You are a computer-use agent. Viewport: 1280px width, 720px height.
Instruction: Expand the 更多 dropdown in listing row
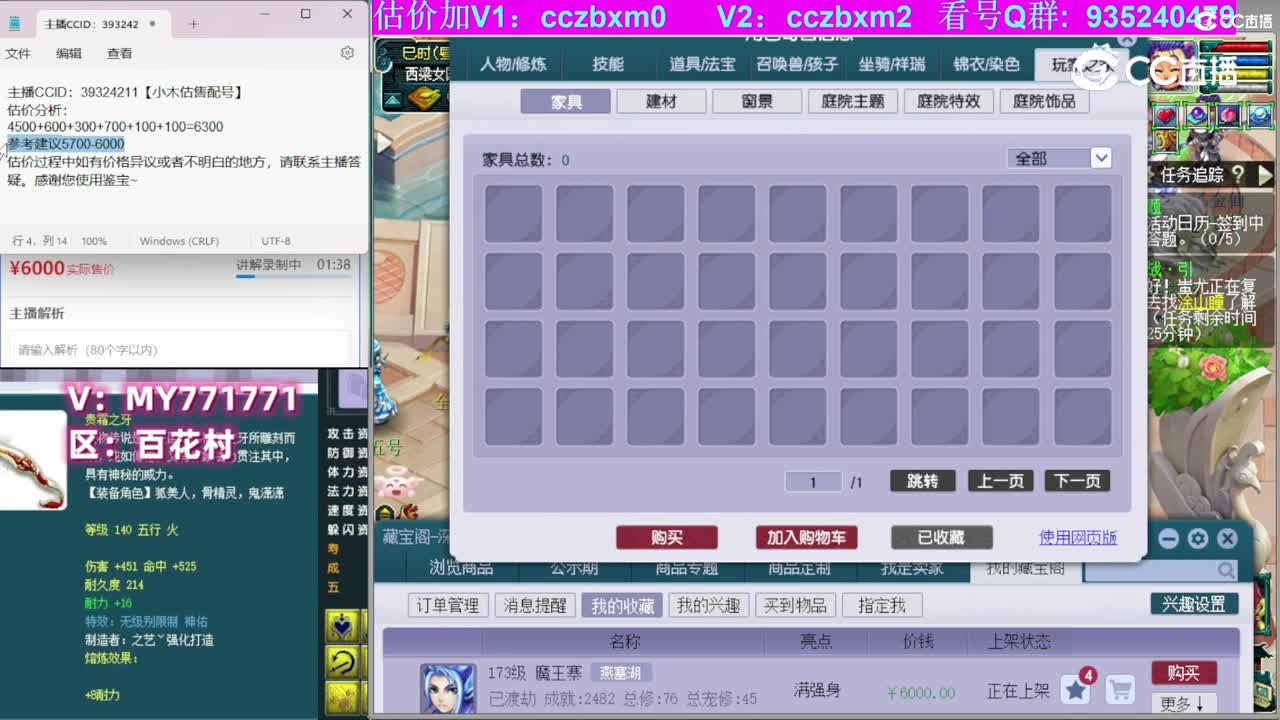(1183, 703)
